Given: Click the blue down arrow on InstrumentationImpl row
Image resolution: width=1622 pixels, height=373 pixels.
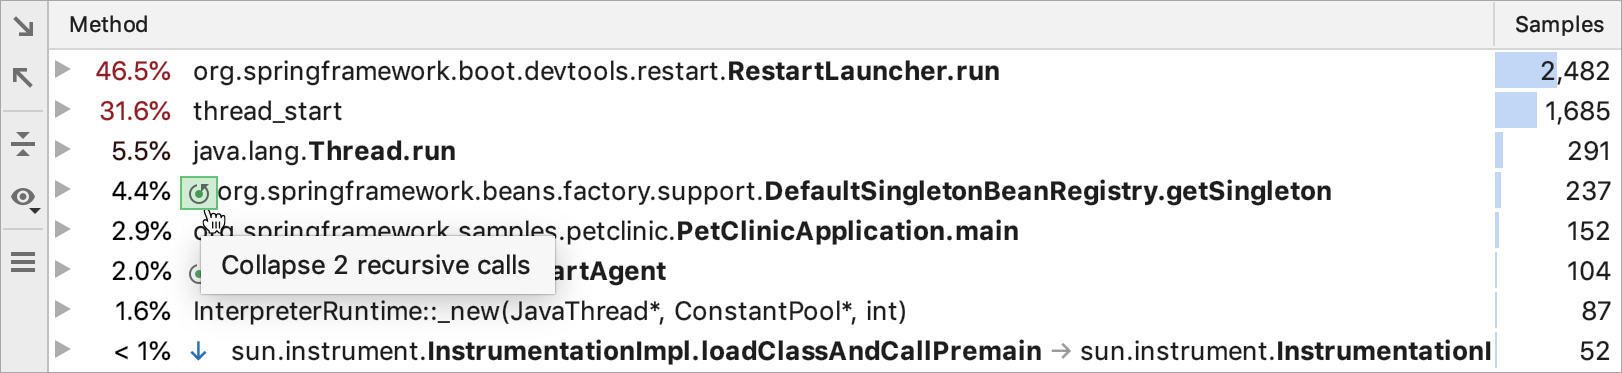Looking at the screenshot, I should 199,351.
